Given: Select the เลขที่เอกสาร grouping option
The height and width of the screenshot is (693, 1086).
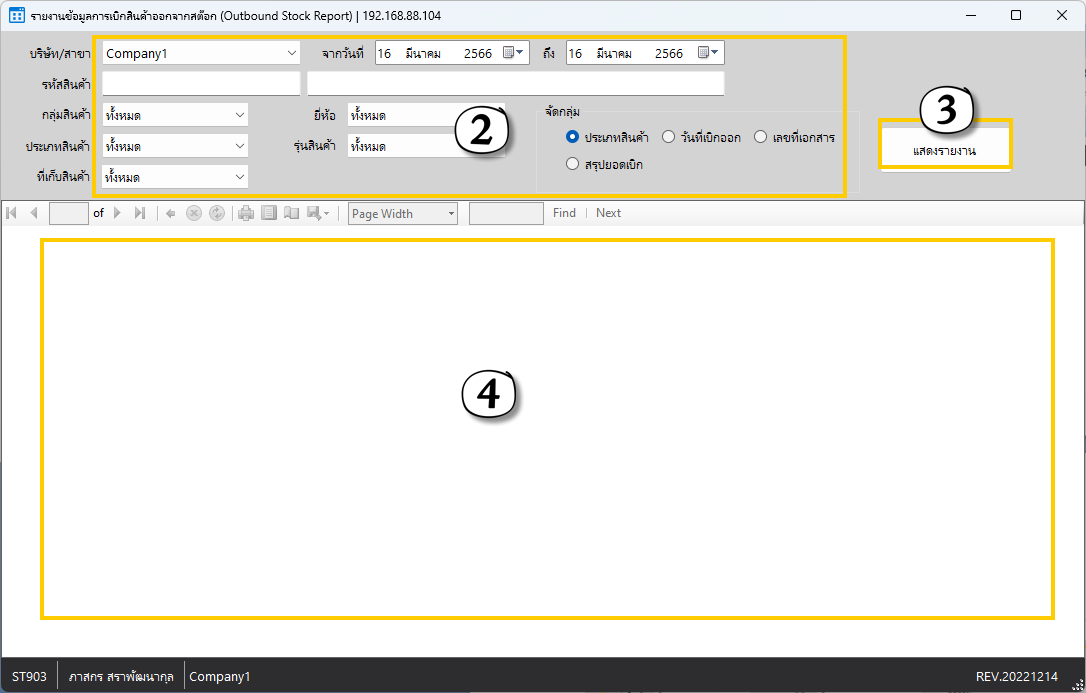Looking at the screenshot, I should (x=761, y=137).
